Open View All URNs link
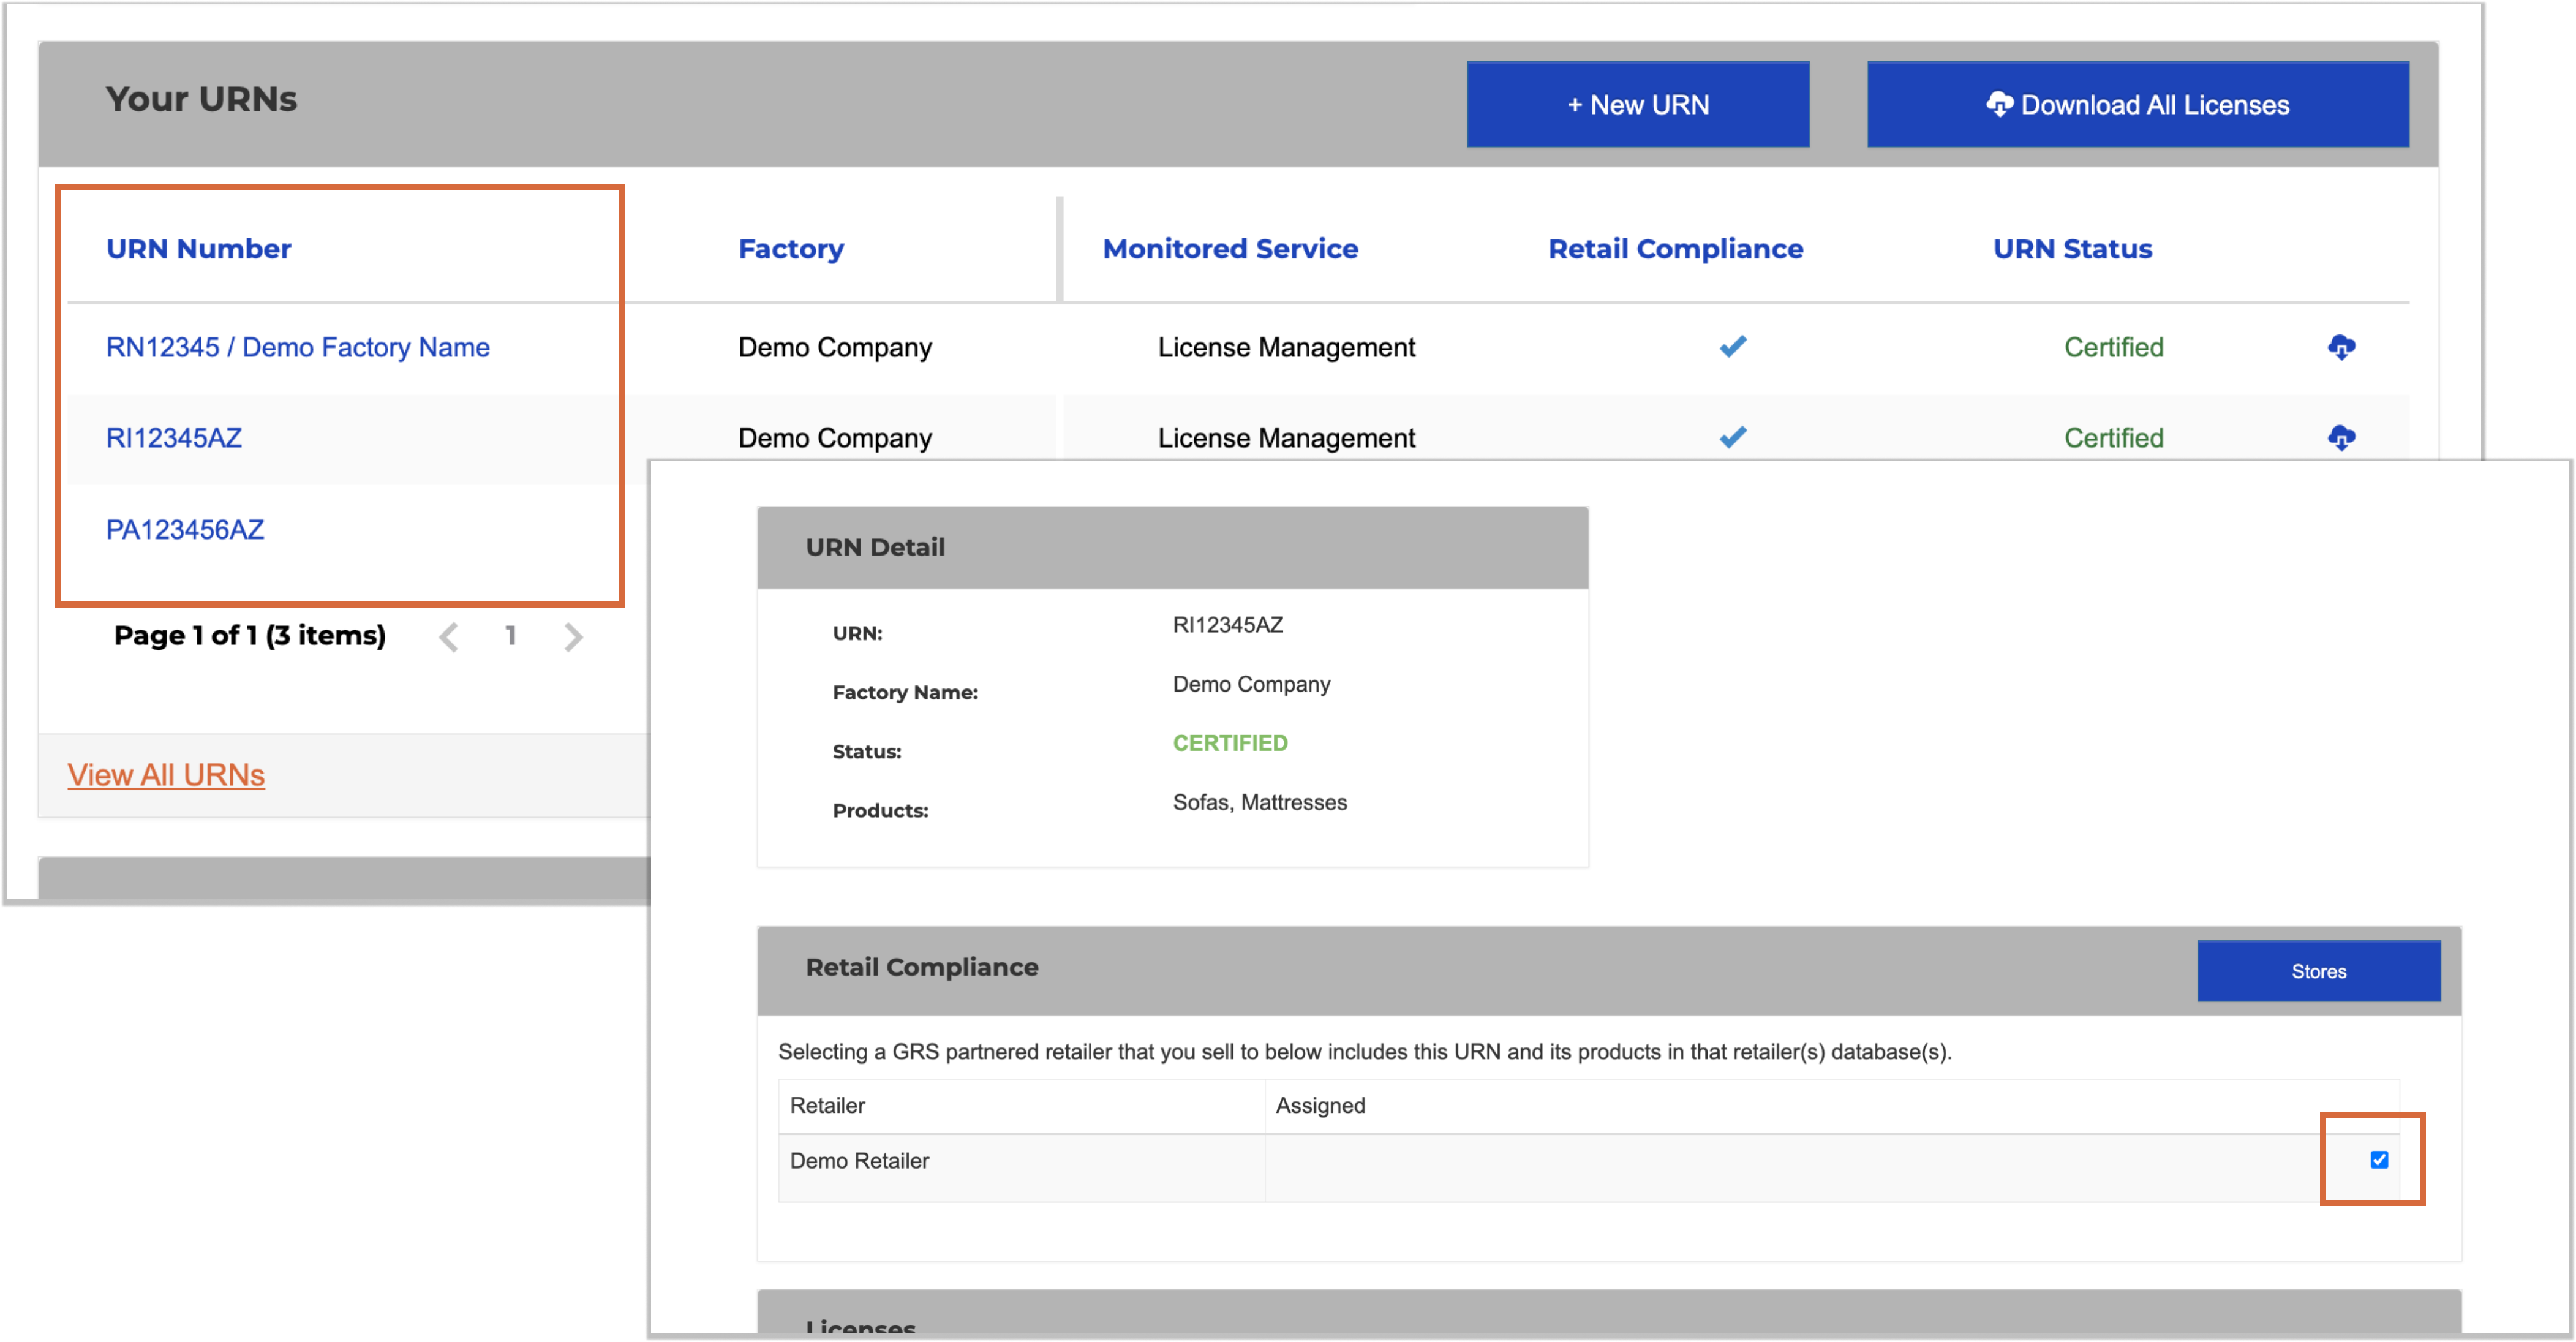 [x=166, y=775]
